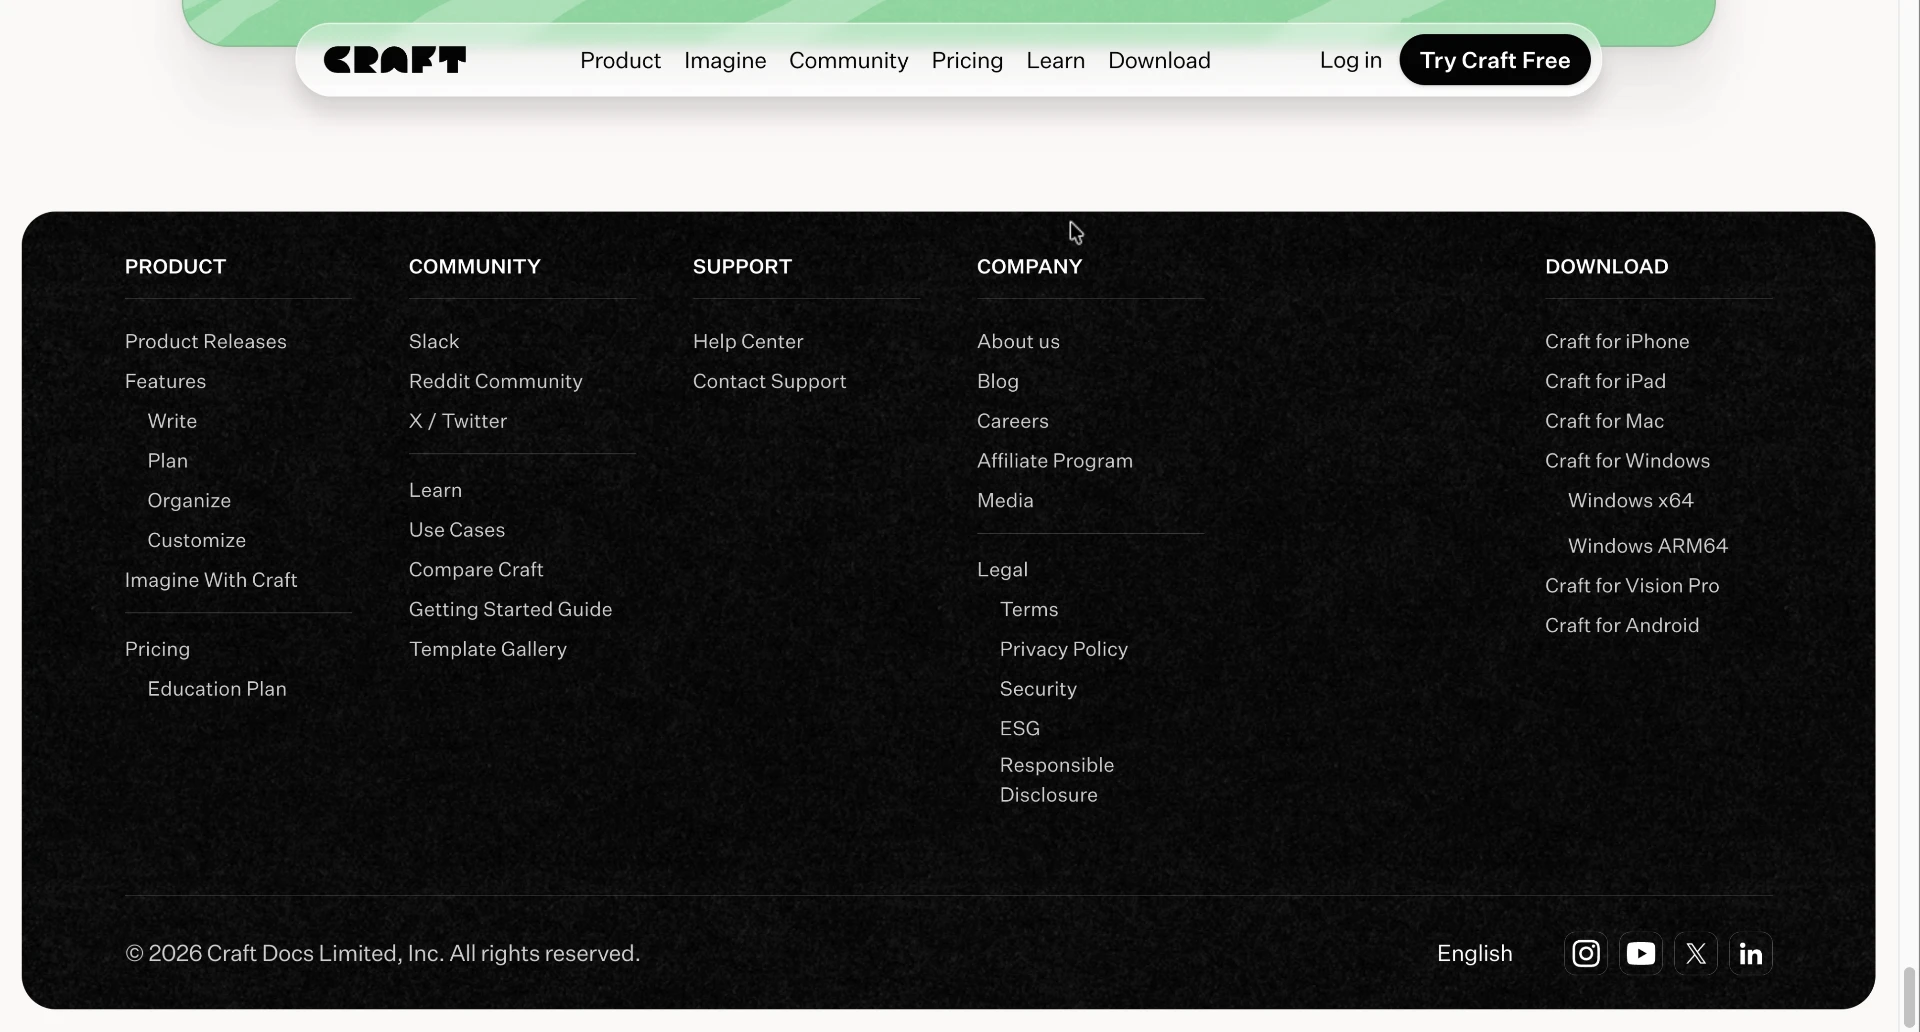Open the Features footer link

(x=165, y=381)
